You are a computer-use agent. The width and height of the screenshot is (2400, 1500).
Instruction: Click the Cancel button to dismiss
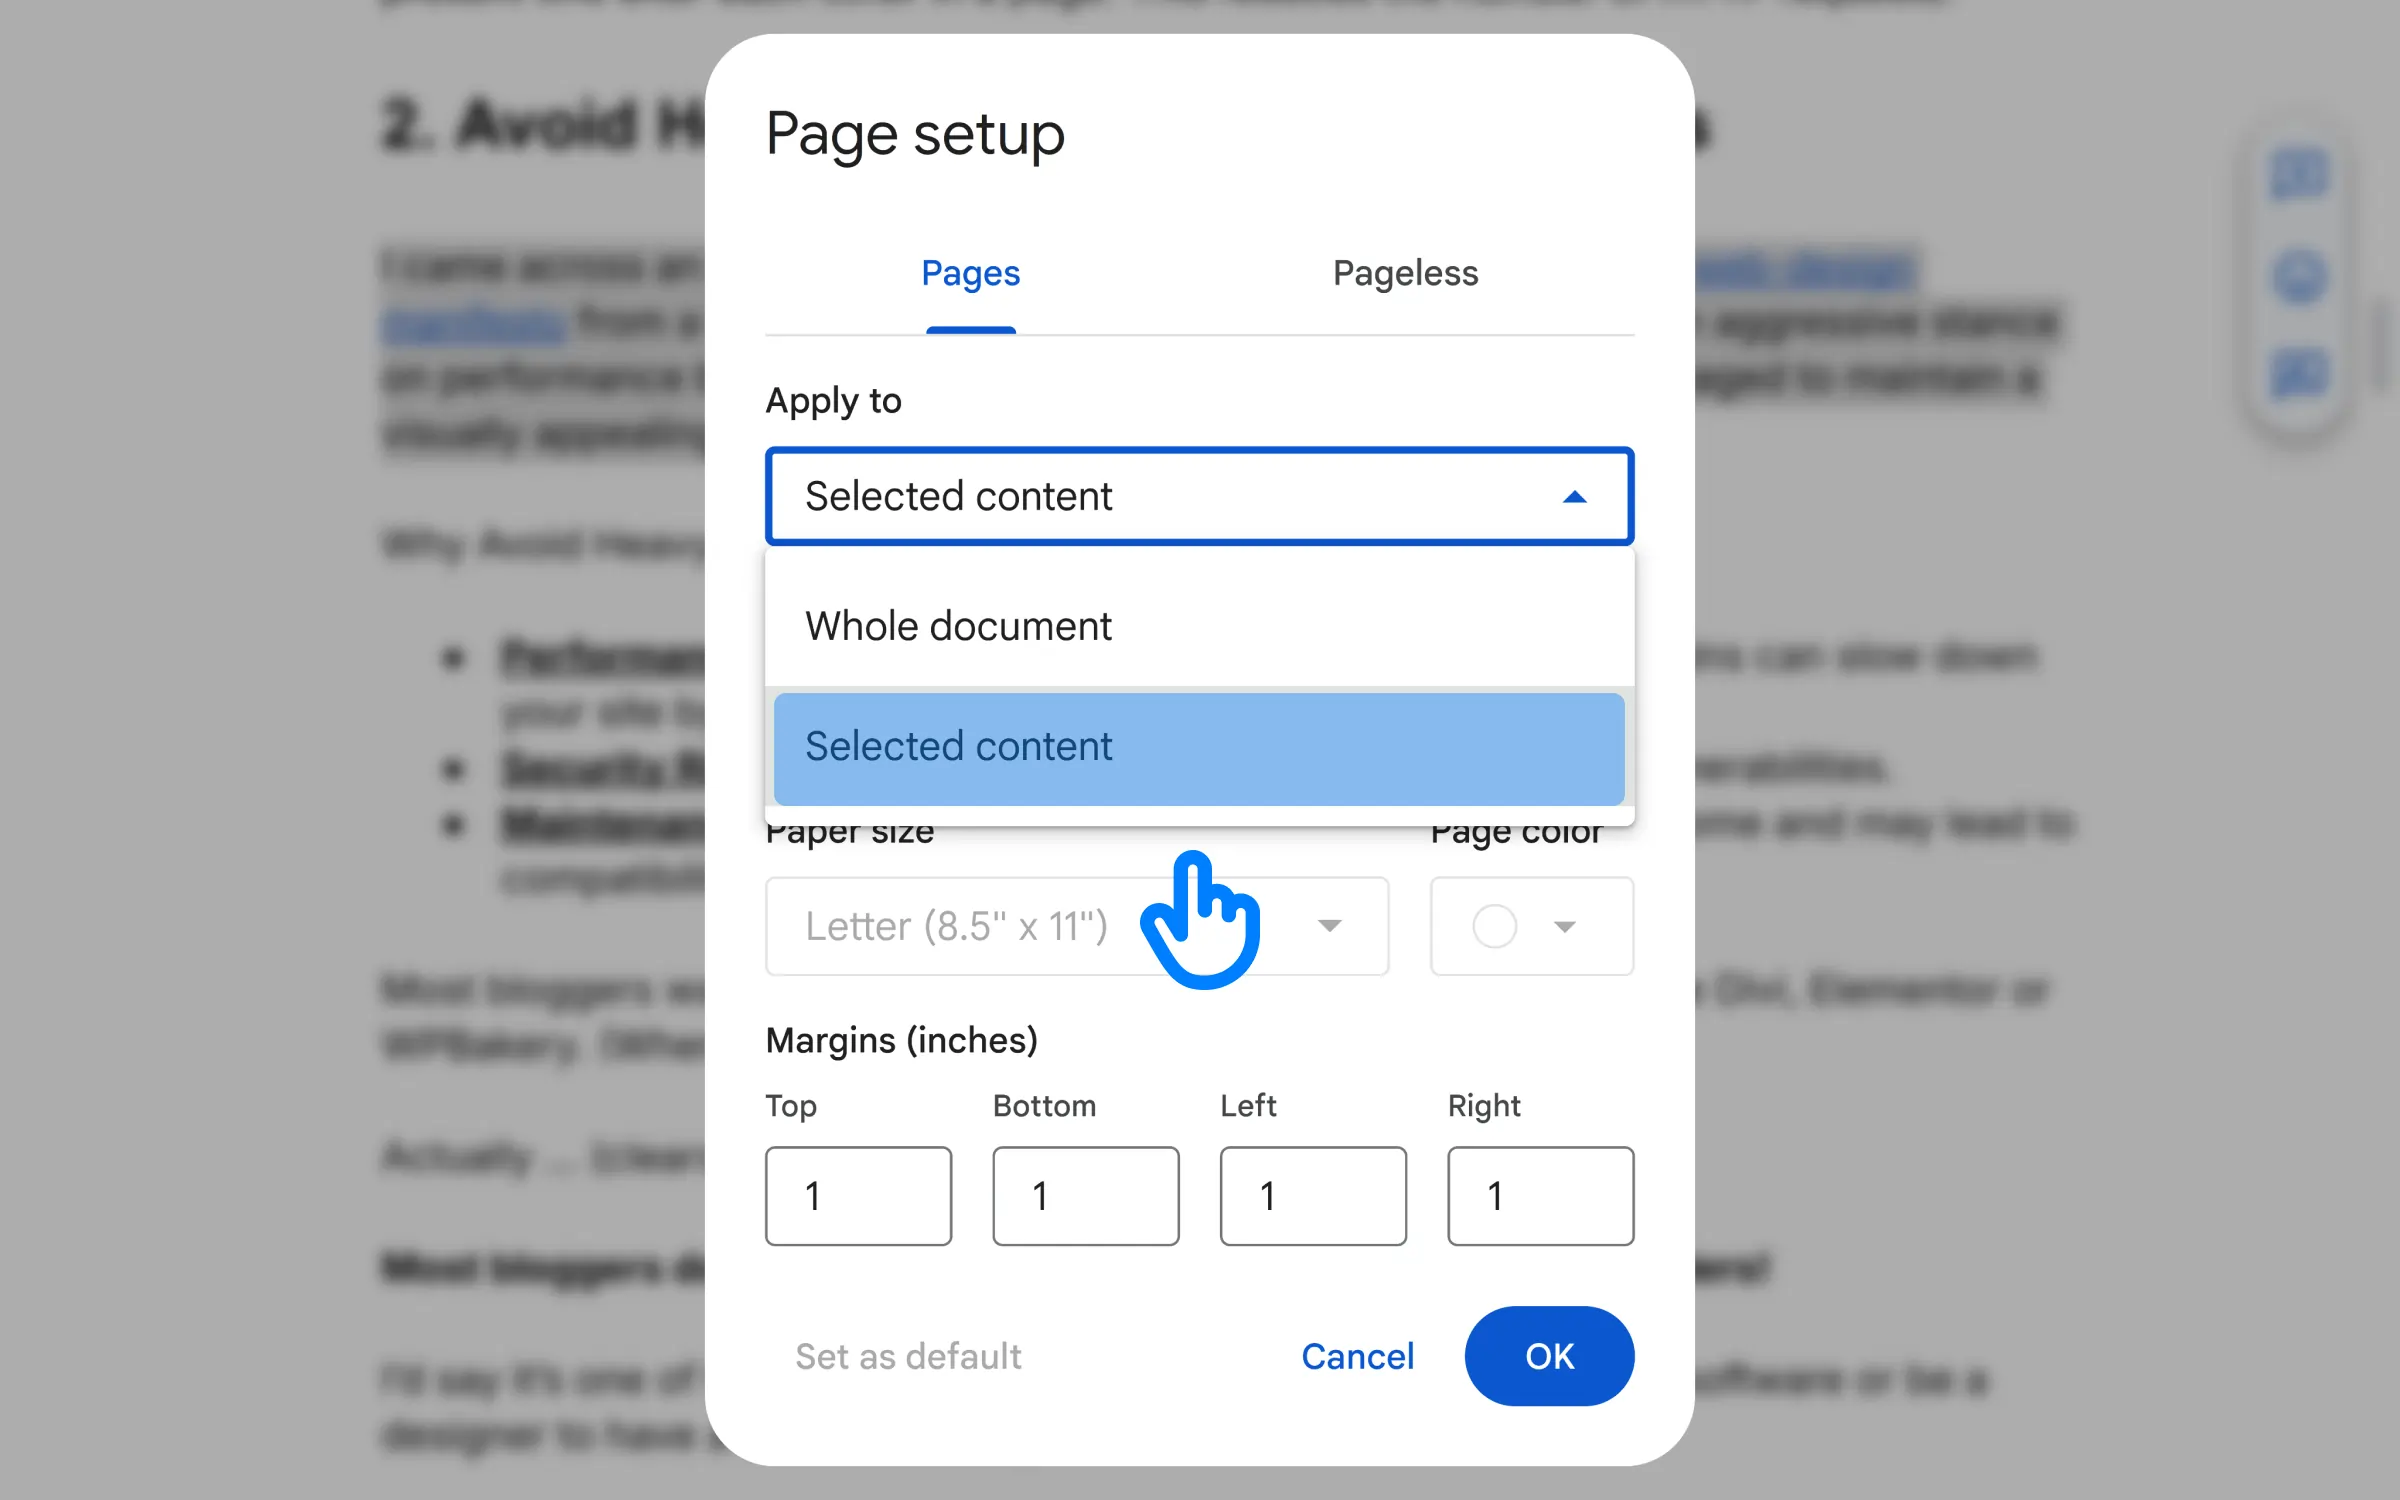[x=1358, y=1355]
